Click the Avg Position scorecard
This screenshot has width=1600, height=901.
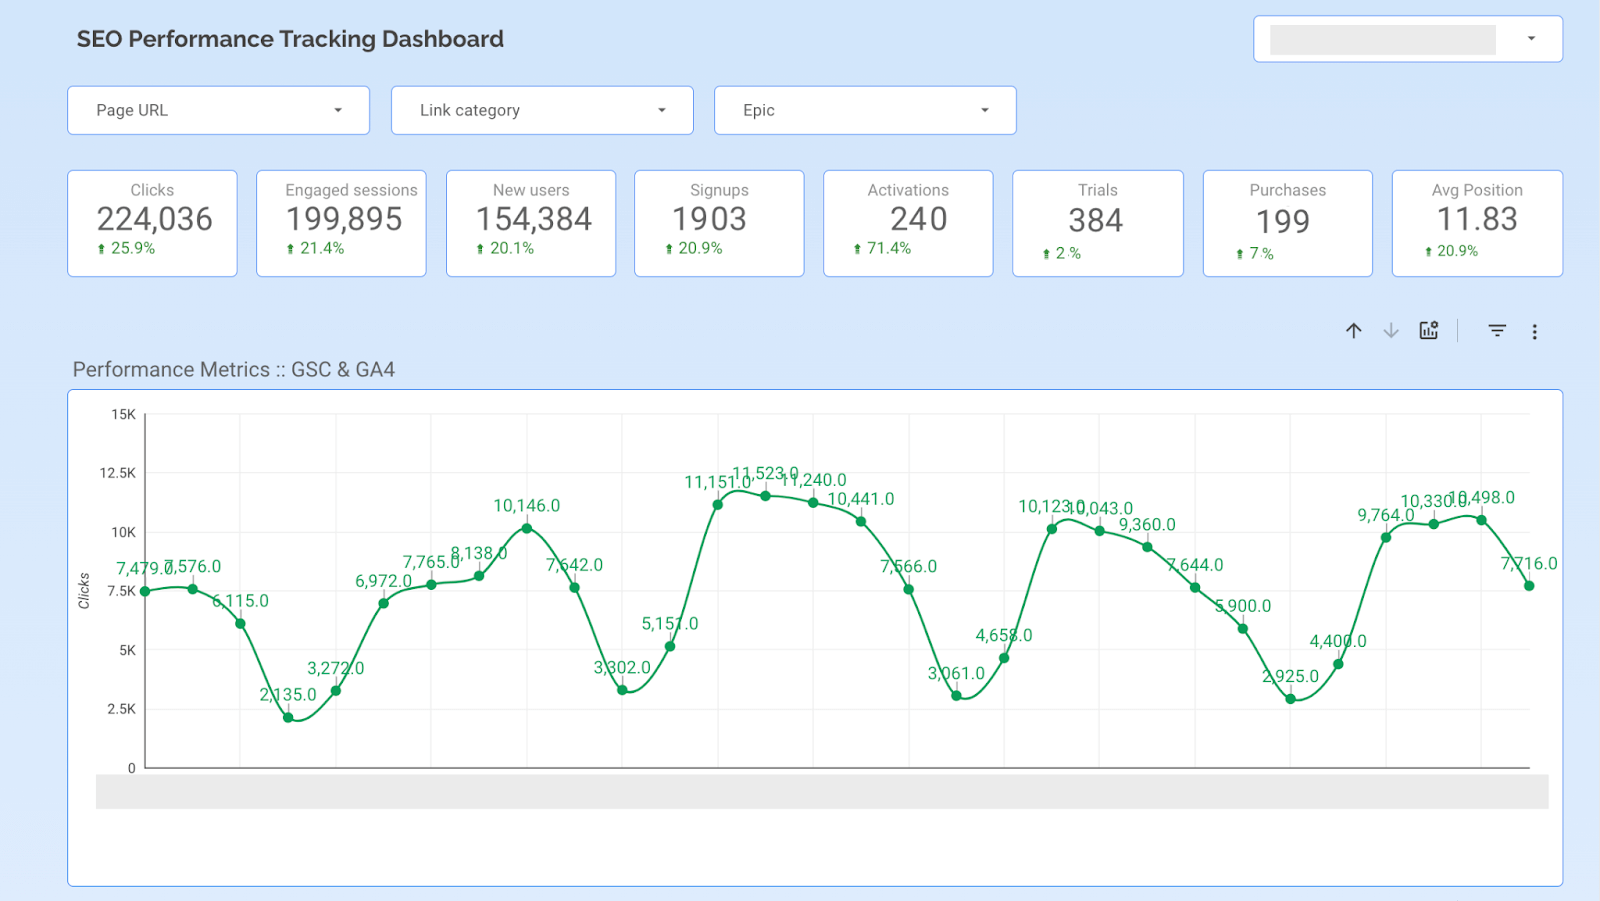coord(1477,223)
